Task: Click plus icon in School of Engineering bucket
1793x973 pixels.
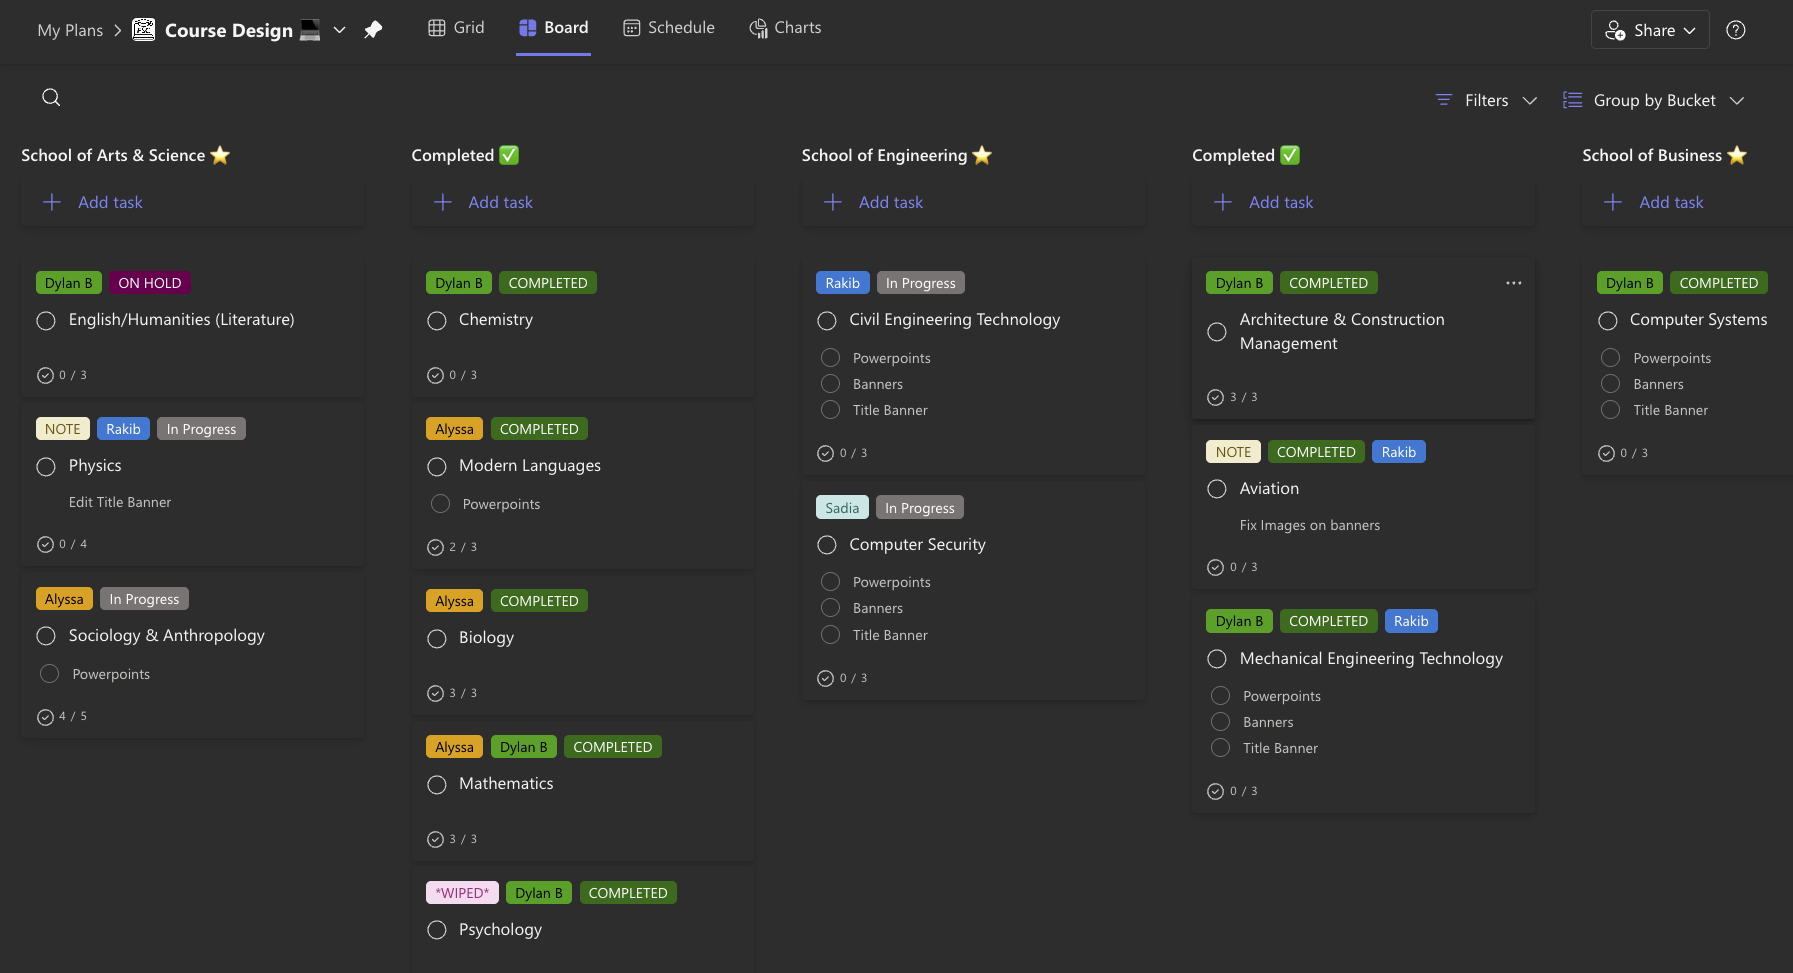Action: point(833,202)
